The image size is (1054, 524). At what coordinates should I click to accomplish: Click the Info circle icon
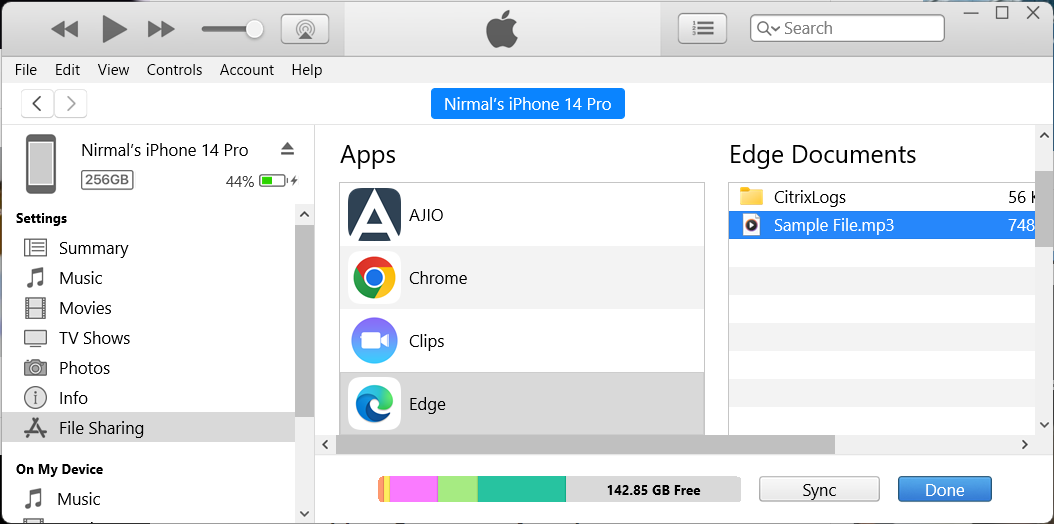click(36, 398)
